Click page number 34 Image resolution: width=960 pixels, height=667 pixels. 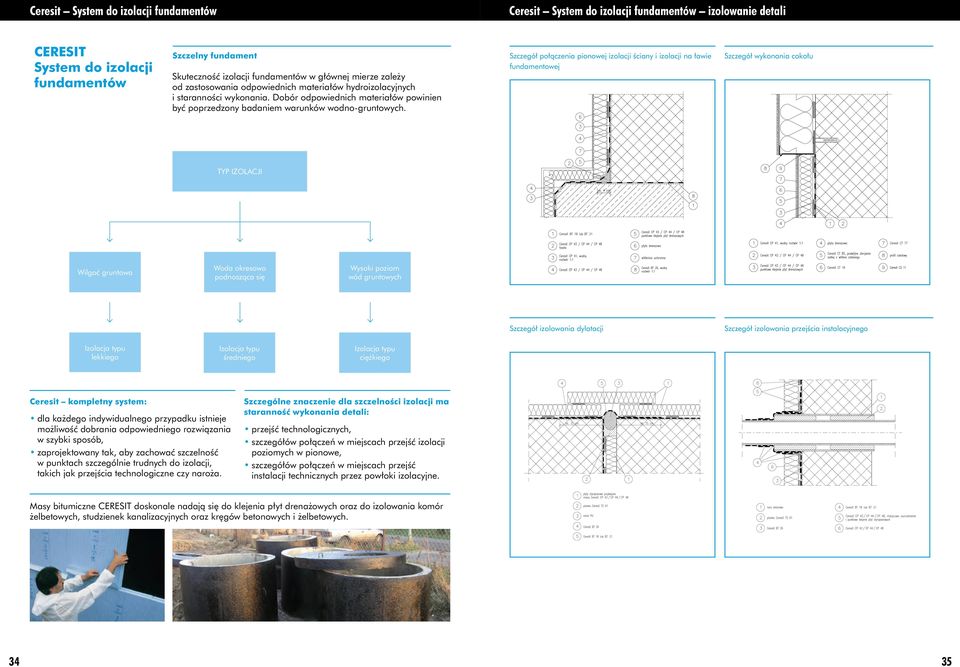click(x=14, y=661)
